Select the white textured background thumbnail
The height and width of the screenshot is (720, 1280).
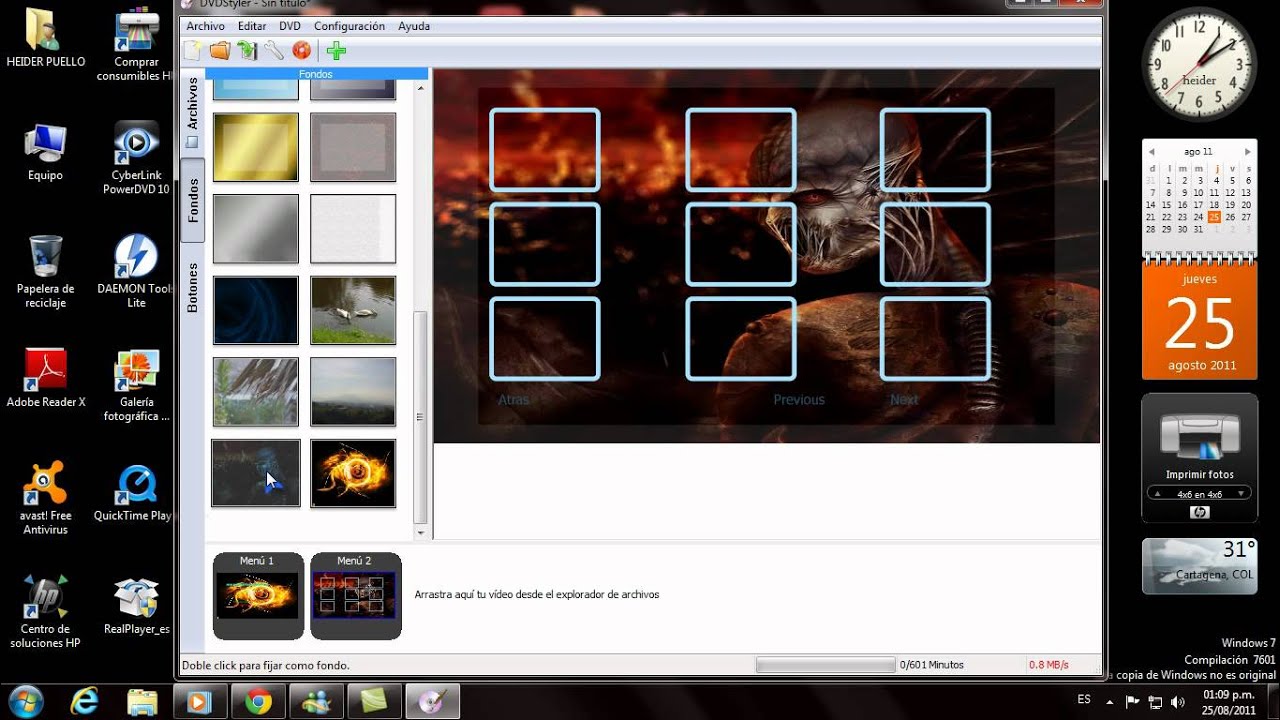tap(353, 229)
